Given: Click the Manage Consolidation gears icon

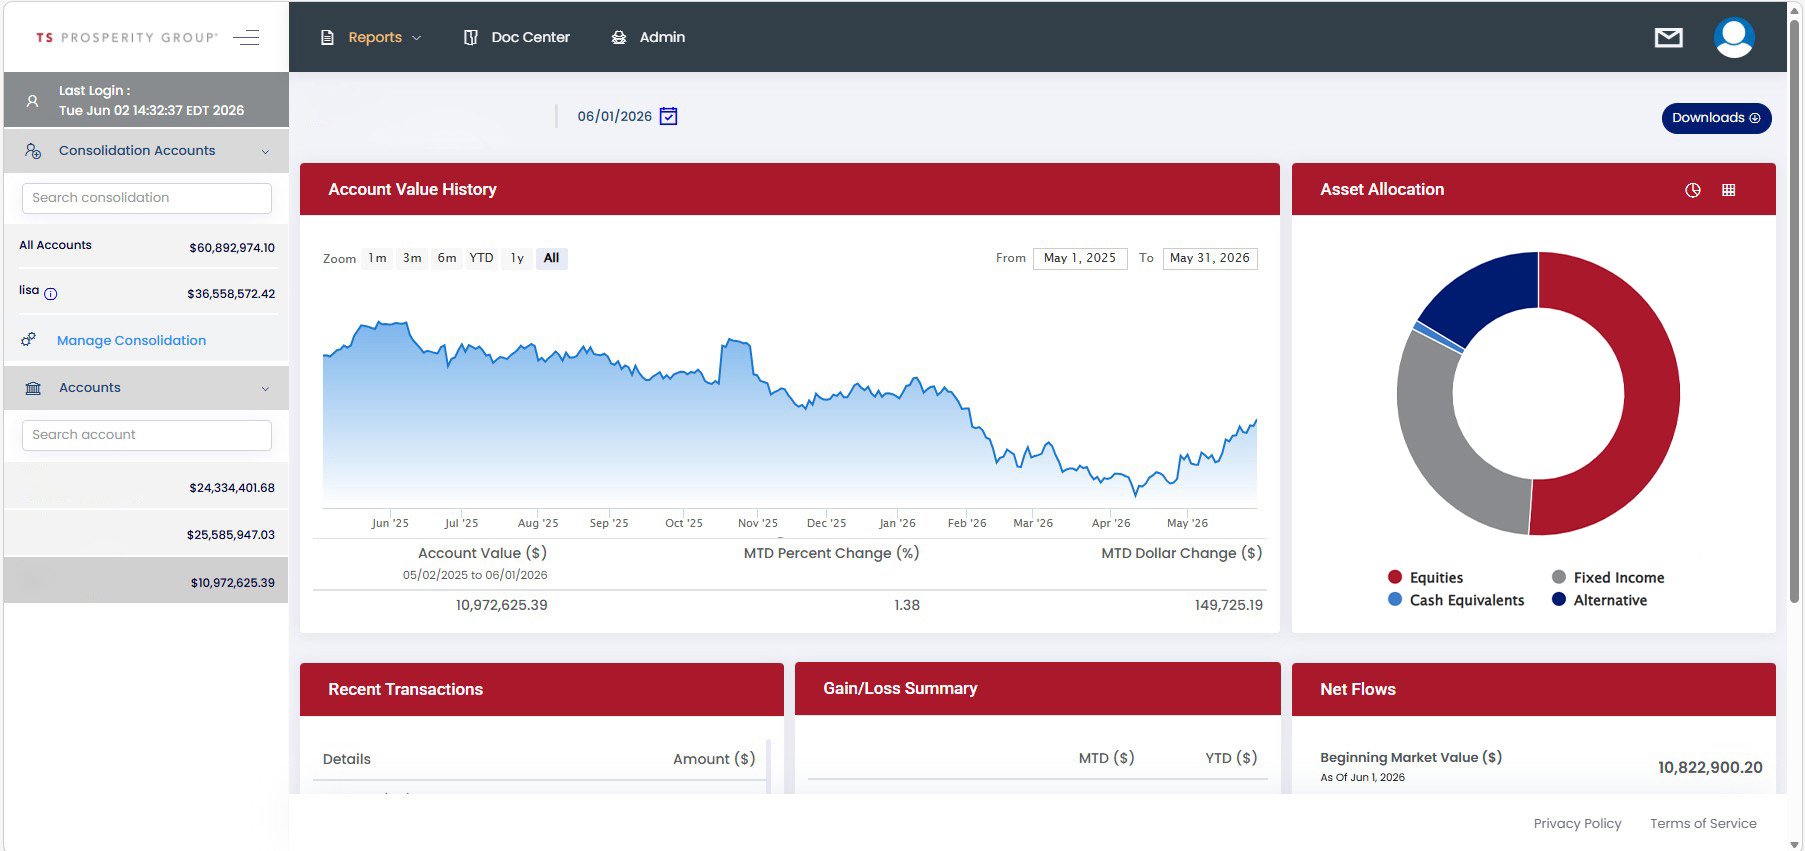Looking at the screenshot, I should click(x=29, y=340).
